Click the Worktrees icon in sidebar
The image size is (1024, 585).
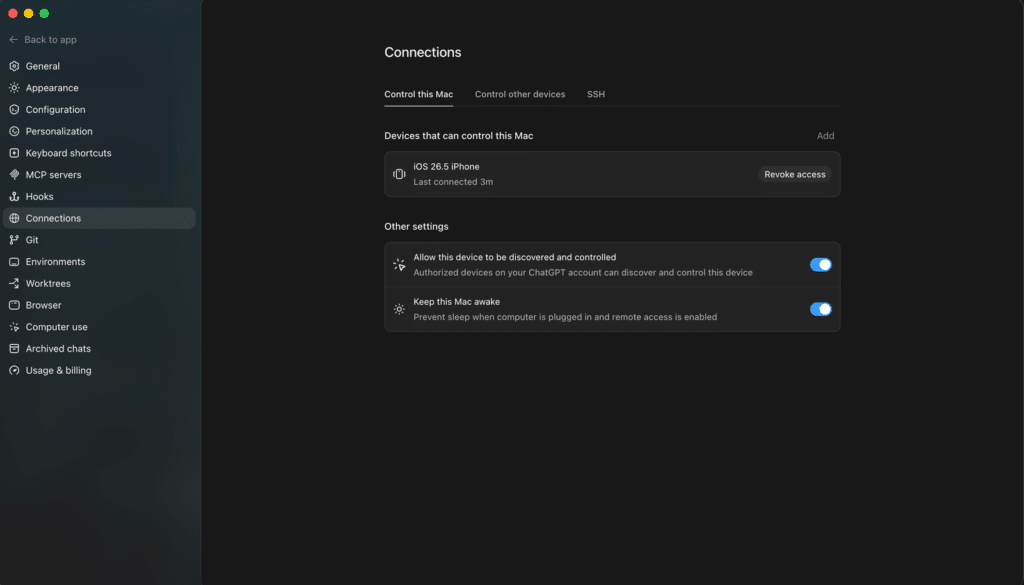tap(14, 283)
